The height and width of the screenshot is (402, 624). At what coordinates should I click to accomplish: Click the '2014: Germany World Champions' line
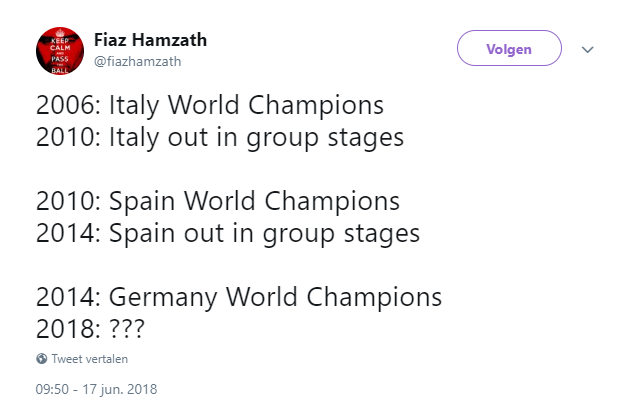tap(239, 297)
